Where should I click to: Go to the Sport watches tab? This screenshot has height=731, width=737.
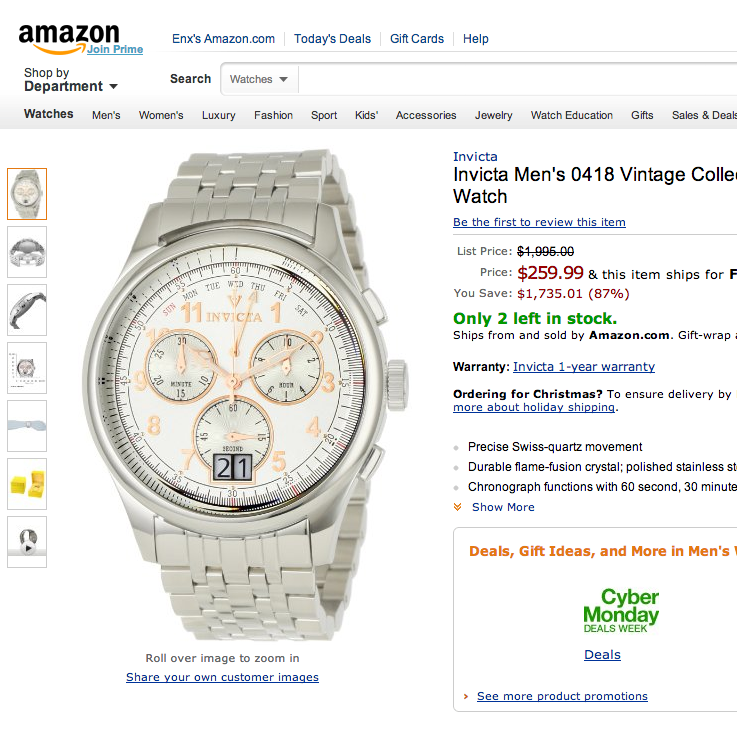pyautogui.click(x=324, y=115)
